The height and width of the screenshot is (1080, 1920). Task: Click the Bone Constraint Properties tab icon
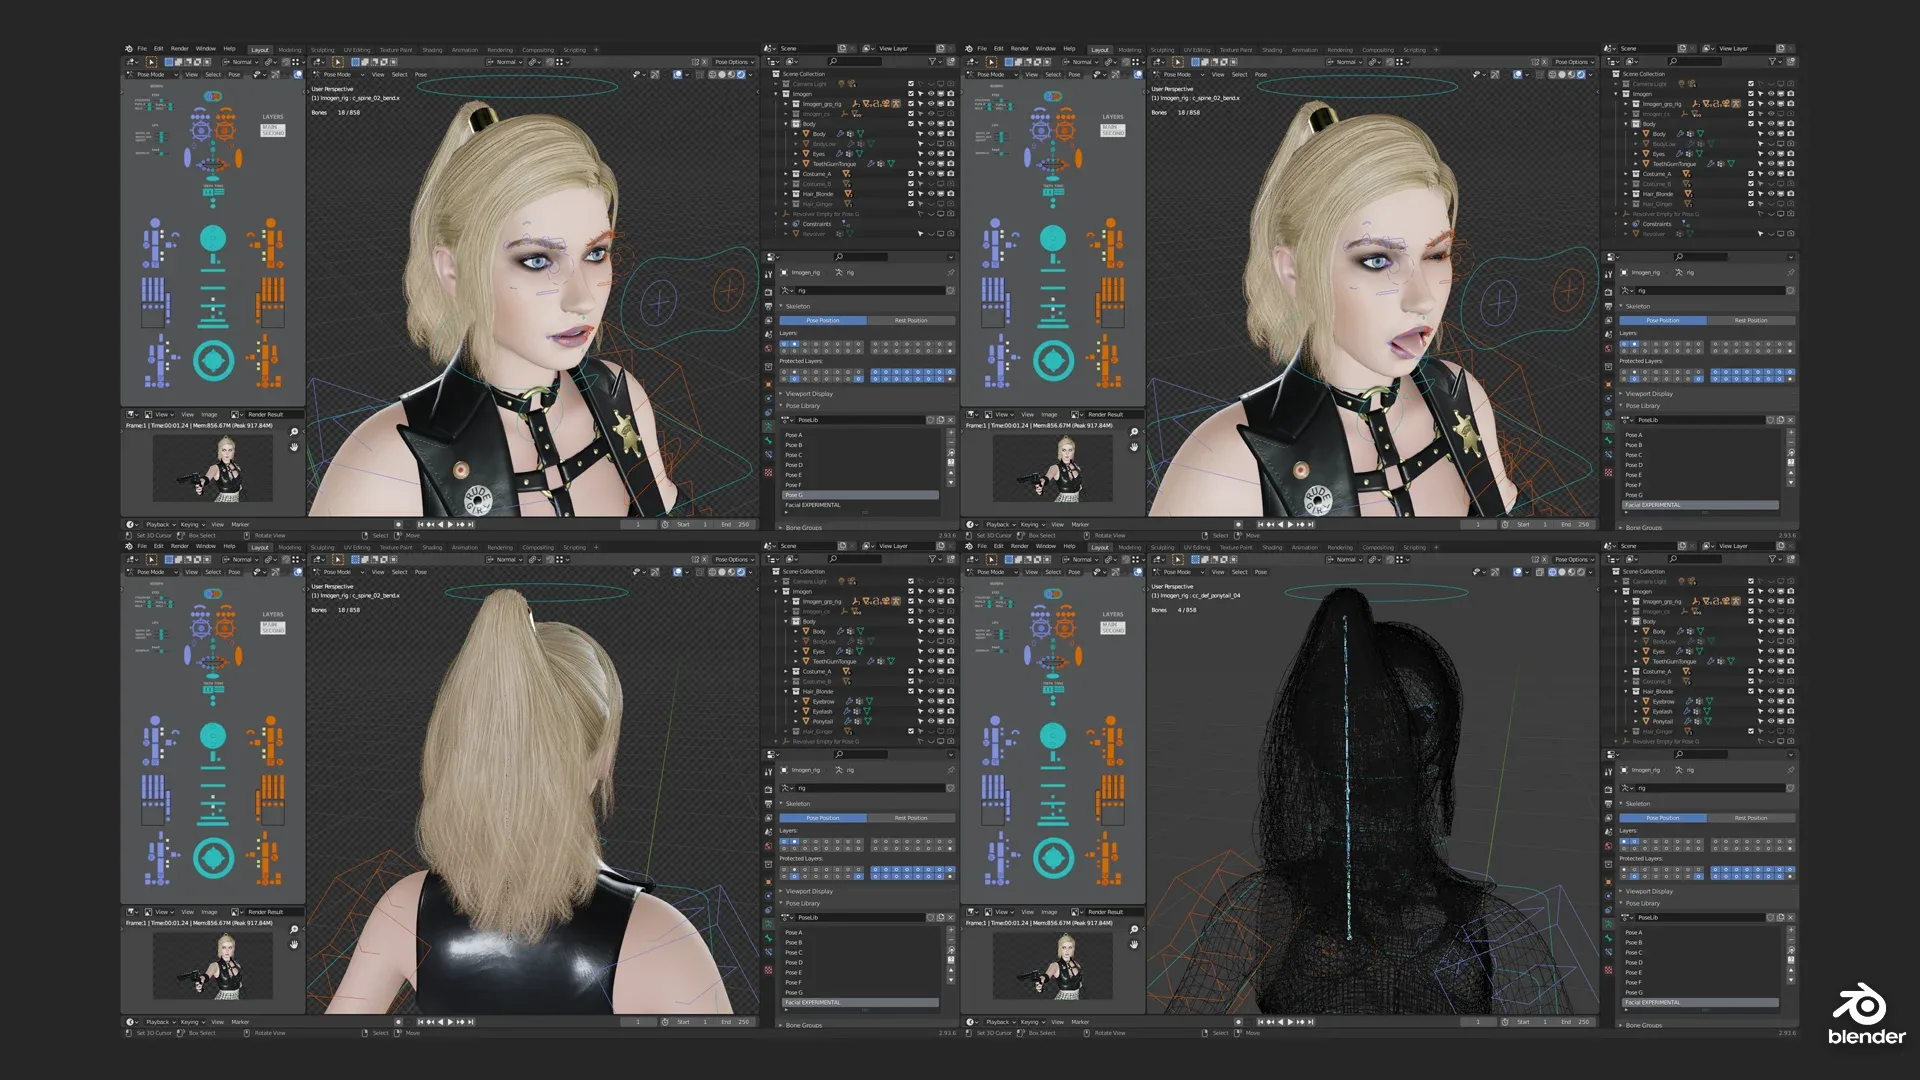point(768,454)
